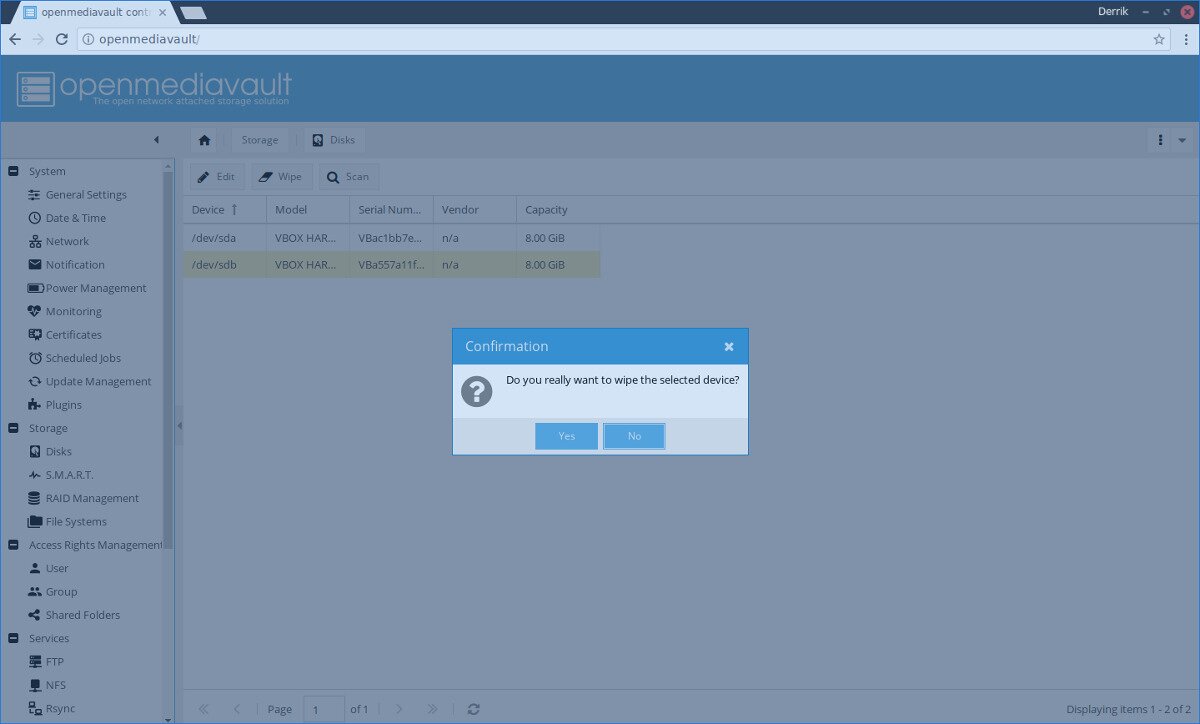Viewport: 1200px width, 724px height.
Task: Click the Home icon in breadcrumb
Action: coord(205,140)
